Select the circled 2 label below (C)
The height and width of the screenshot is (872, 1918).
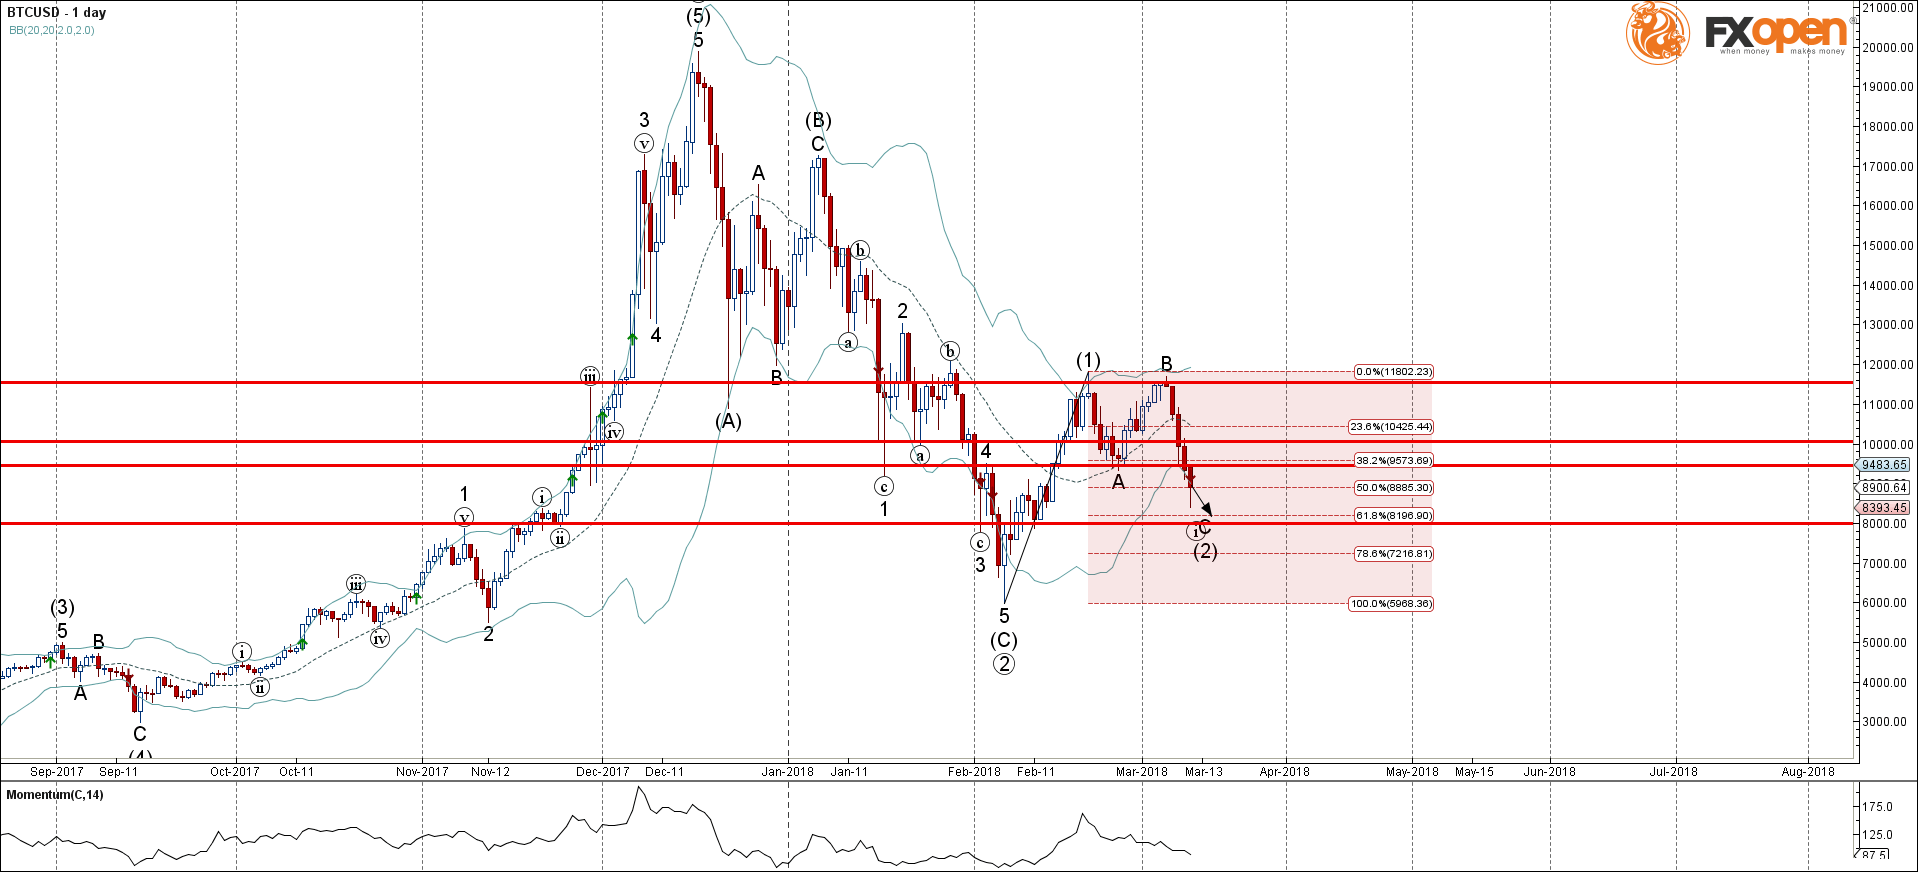coord(1003,664)
